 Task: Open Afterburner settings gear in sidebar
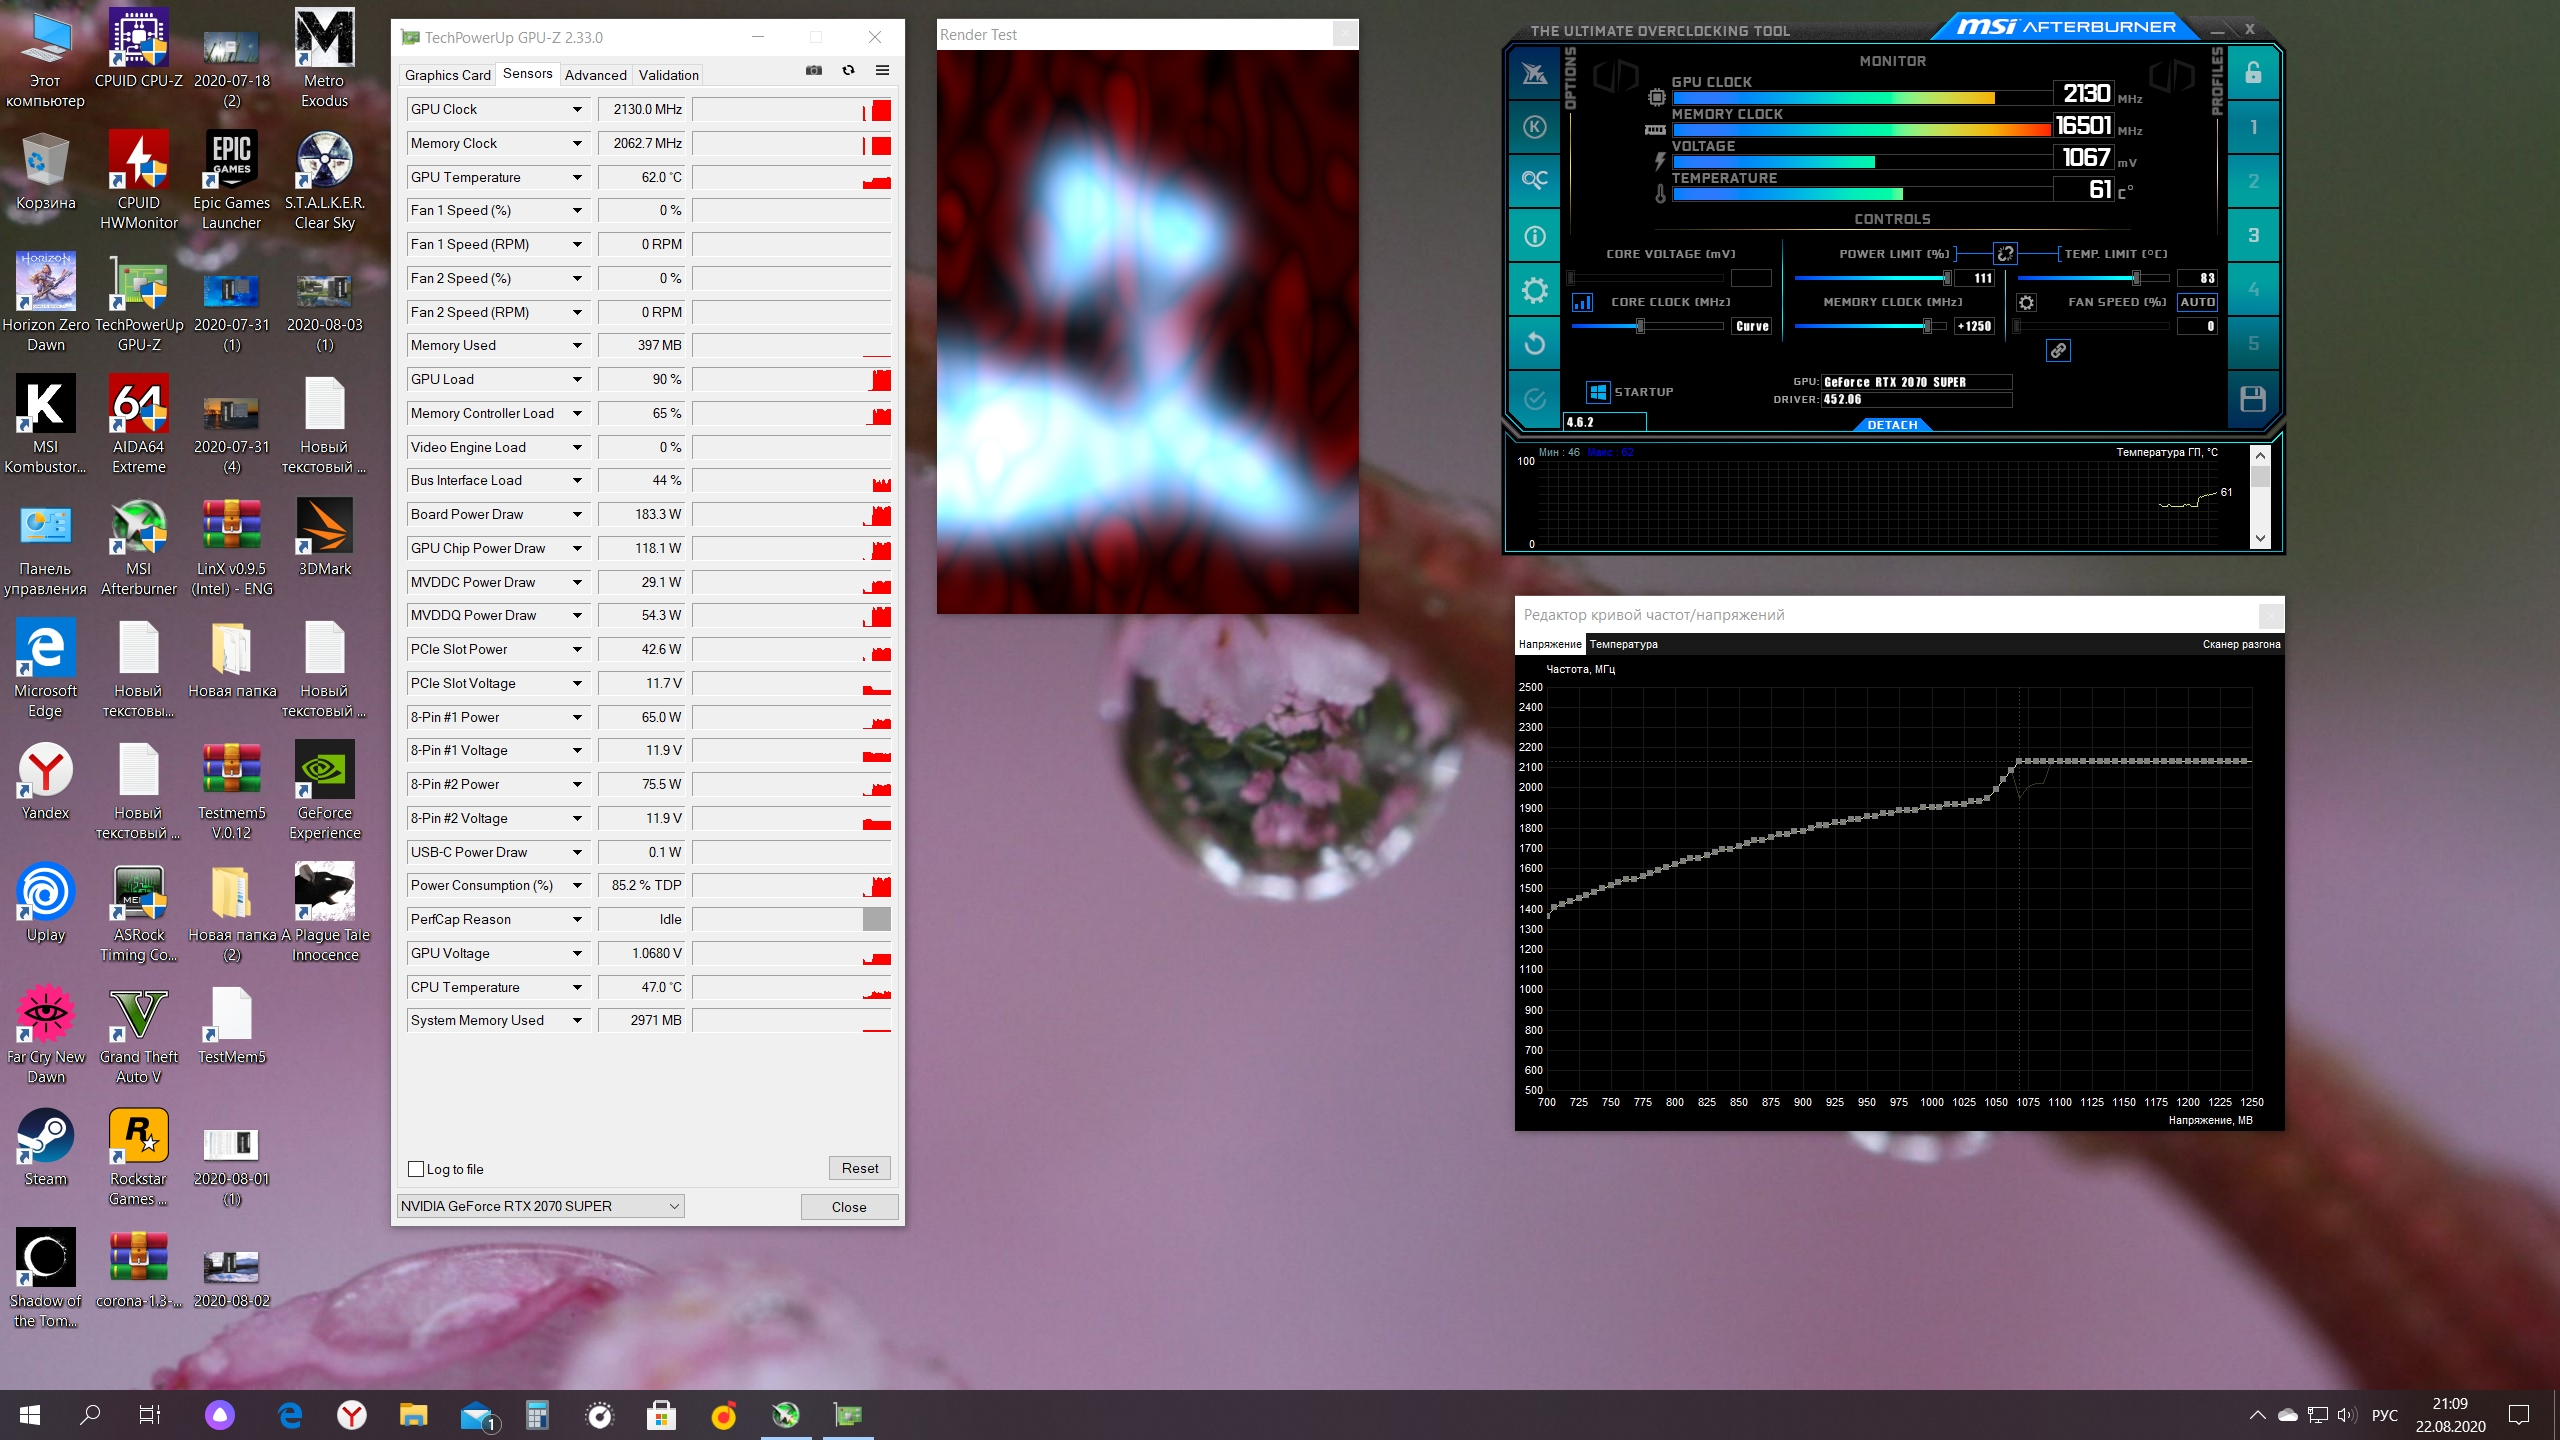(1534, 291)
